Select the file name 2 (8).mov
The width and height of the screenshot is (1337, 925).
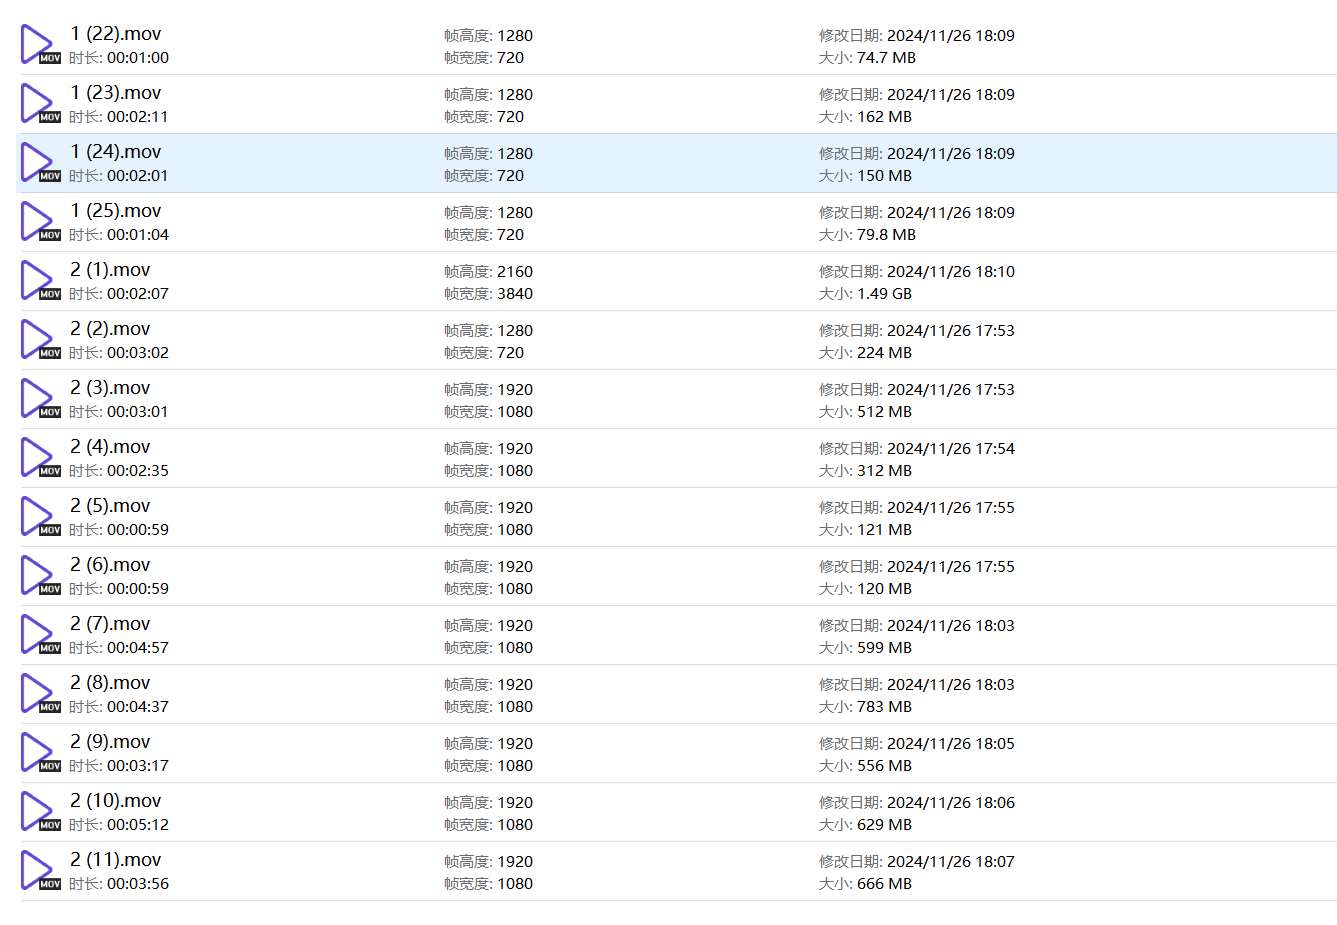pos(110,683)
